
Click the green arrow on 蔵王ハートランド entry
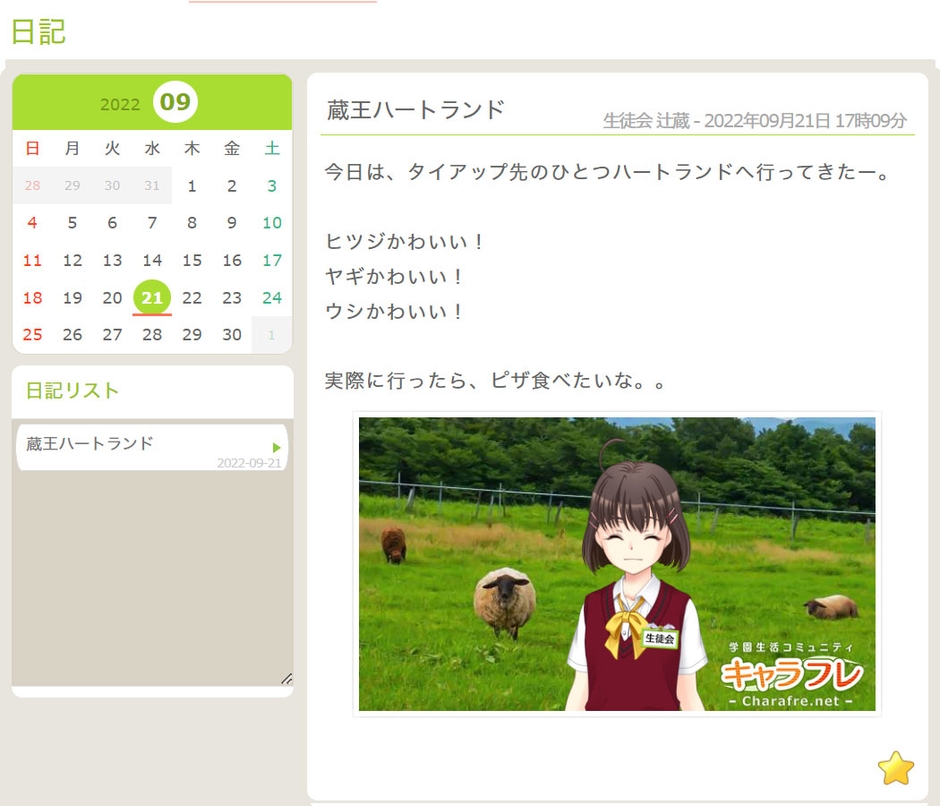click(276, 447)
